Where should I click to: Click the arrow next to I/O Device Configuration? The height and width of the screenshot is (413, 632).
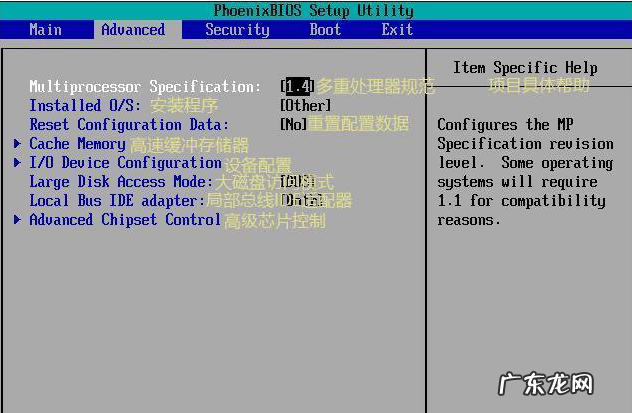pos(18,163)
